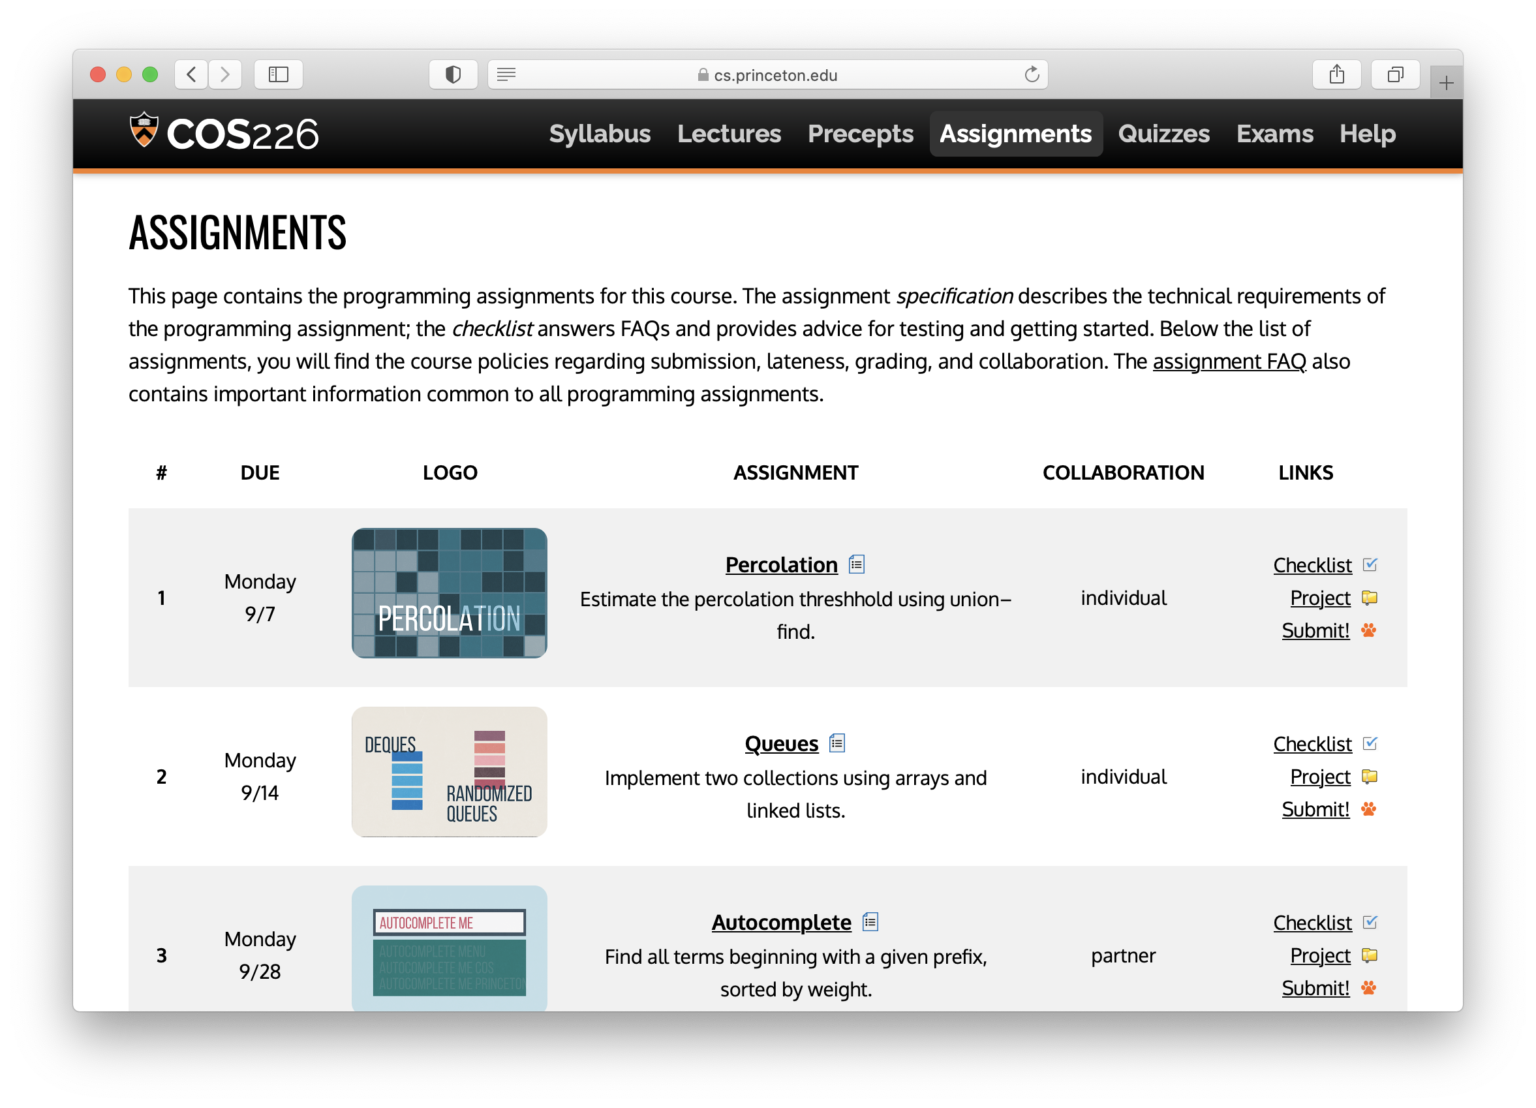
Task: Click the paw icon beside Percolation's Submit link
Action: 1368,630
